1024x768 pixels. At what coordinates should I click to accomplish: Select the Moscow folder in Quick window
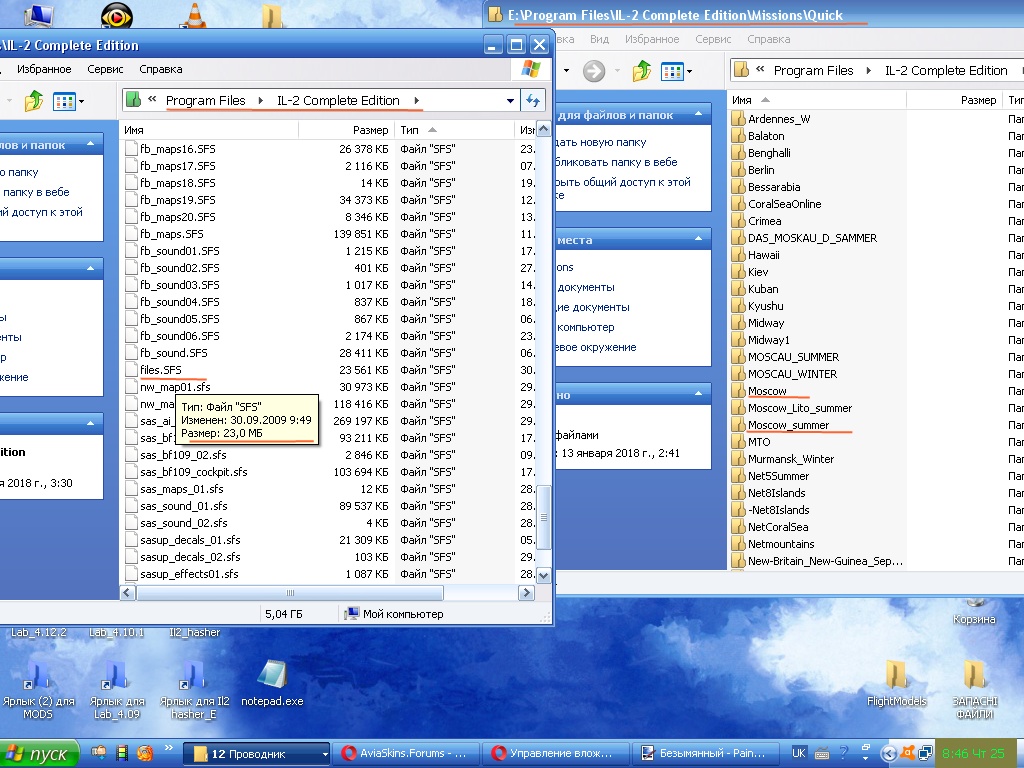coord(767,391)
